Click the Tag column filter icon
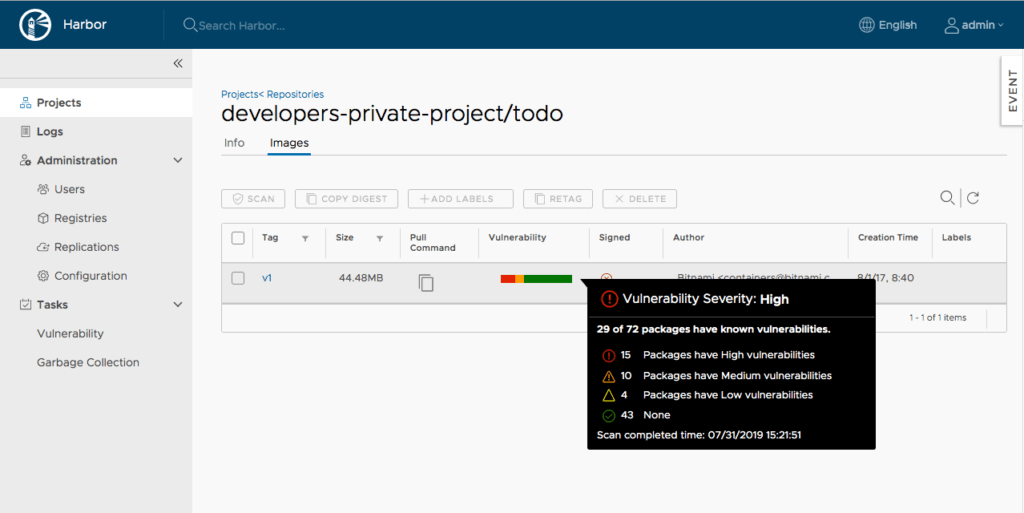This screenshot has height=513, width=1024. (x=305, y=238)
